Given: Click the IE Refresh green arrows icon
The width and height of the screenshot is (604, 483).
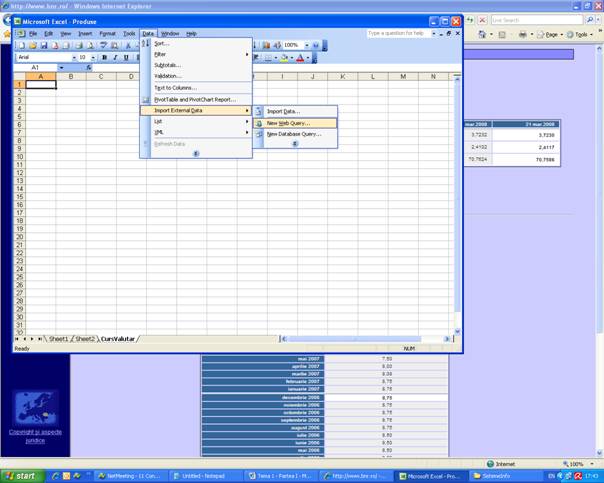Looking at the screenshot, I should point(470,20).
